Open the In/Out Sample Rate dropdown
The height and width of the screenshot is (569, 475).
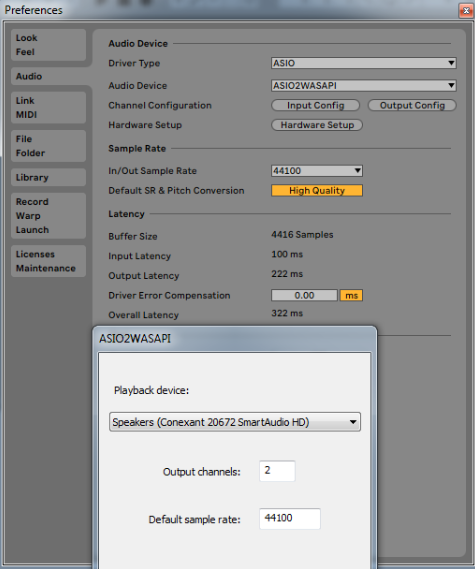tap(317, 171)
